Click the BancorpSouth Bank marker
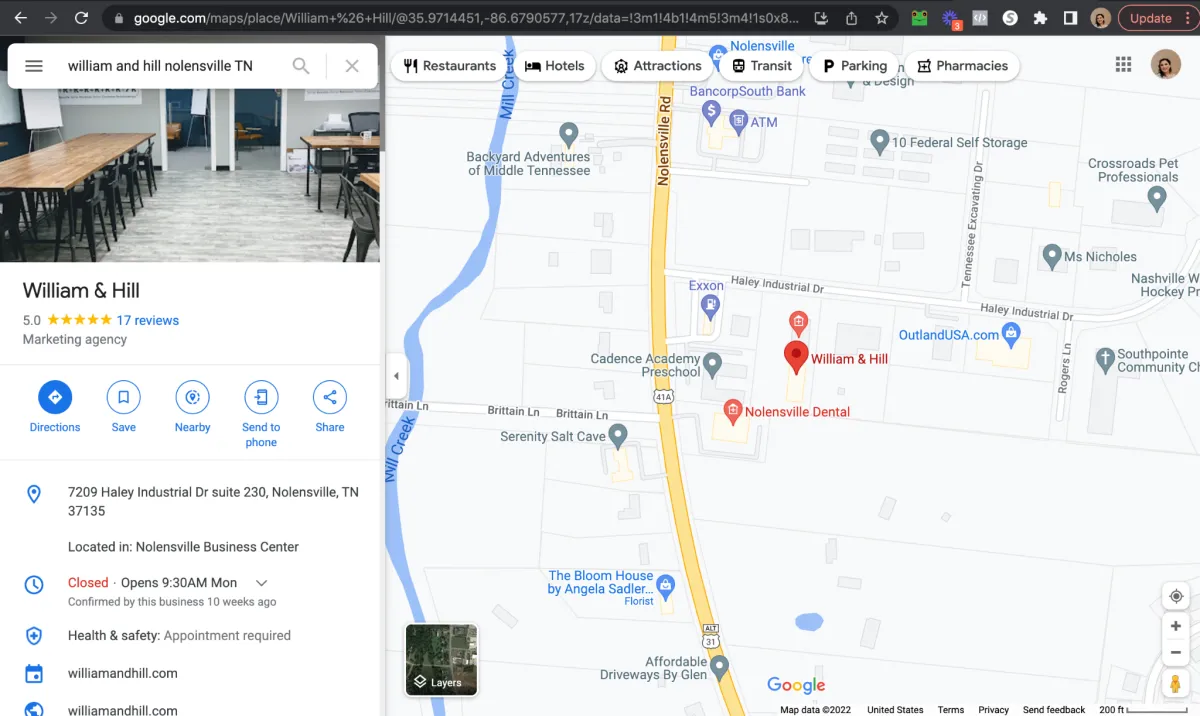 tap(711, 110)
